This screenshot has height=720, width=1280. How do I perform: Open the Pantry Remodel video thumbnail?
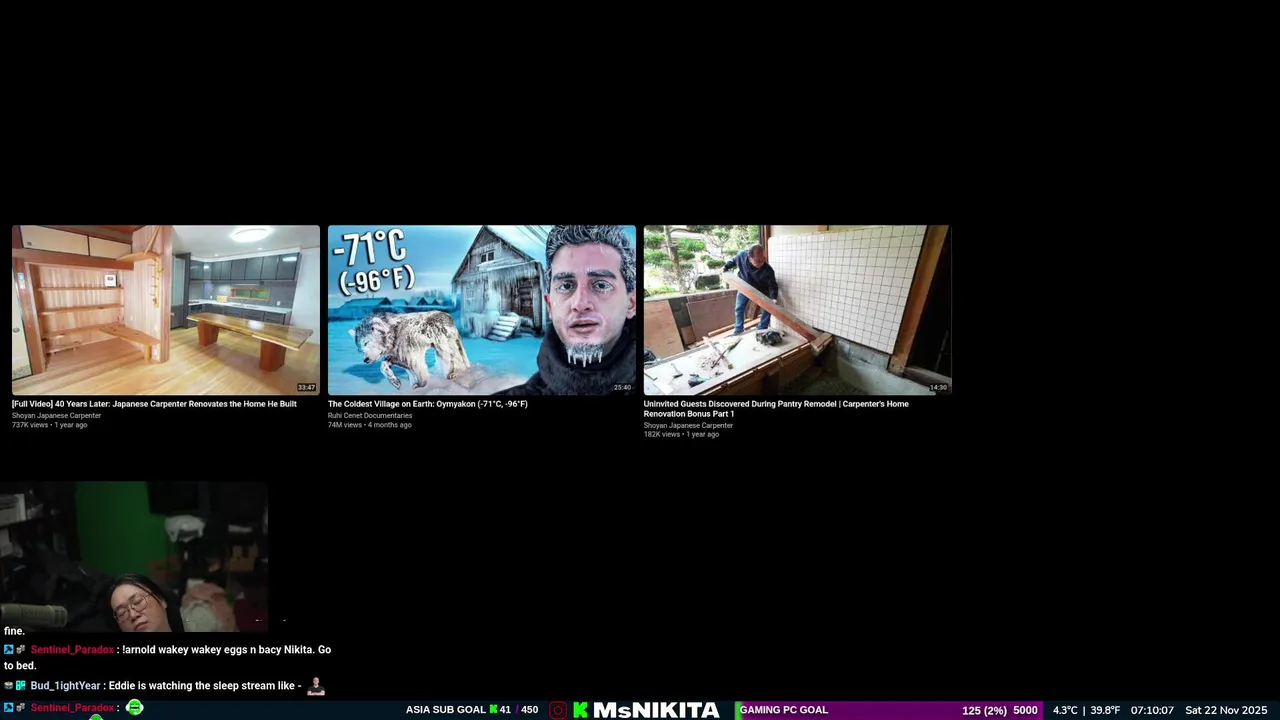[x=797, y=310]
